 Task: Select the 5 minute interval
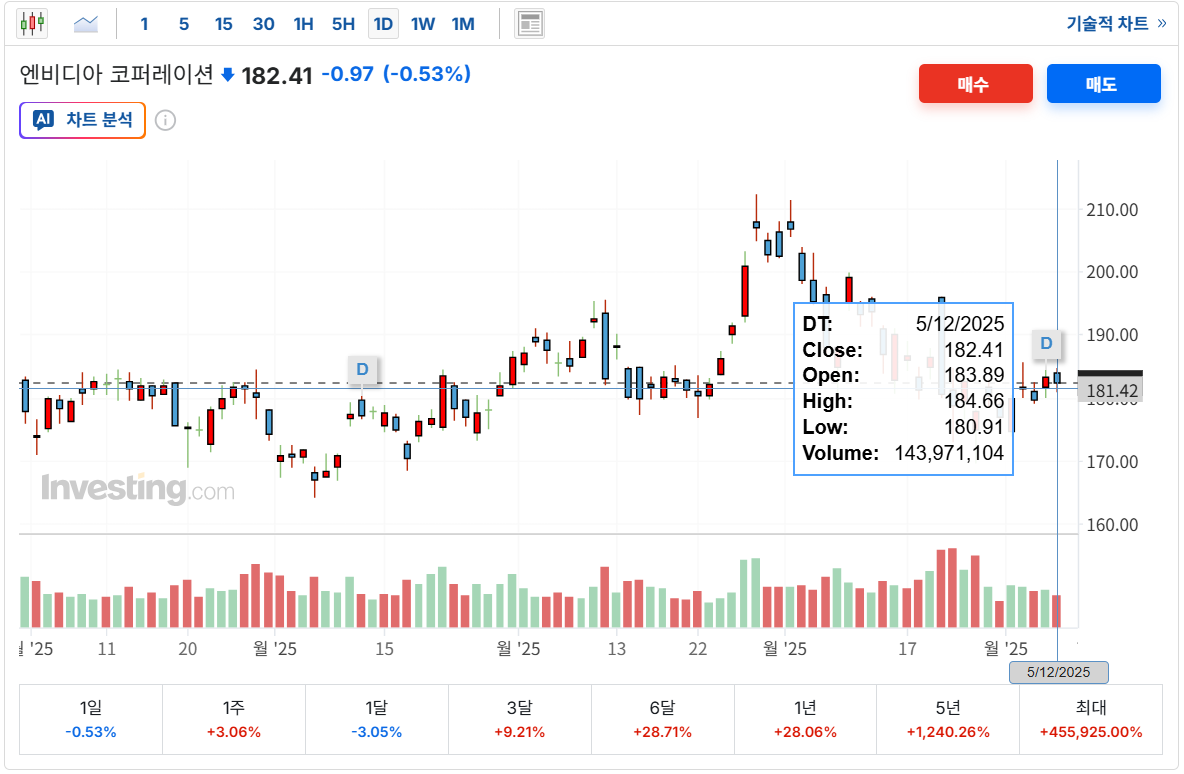click(x=183, y=24)
